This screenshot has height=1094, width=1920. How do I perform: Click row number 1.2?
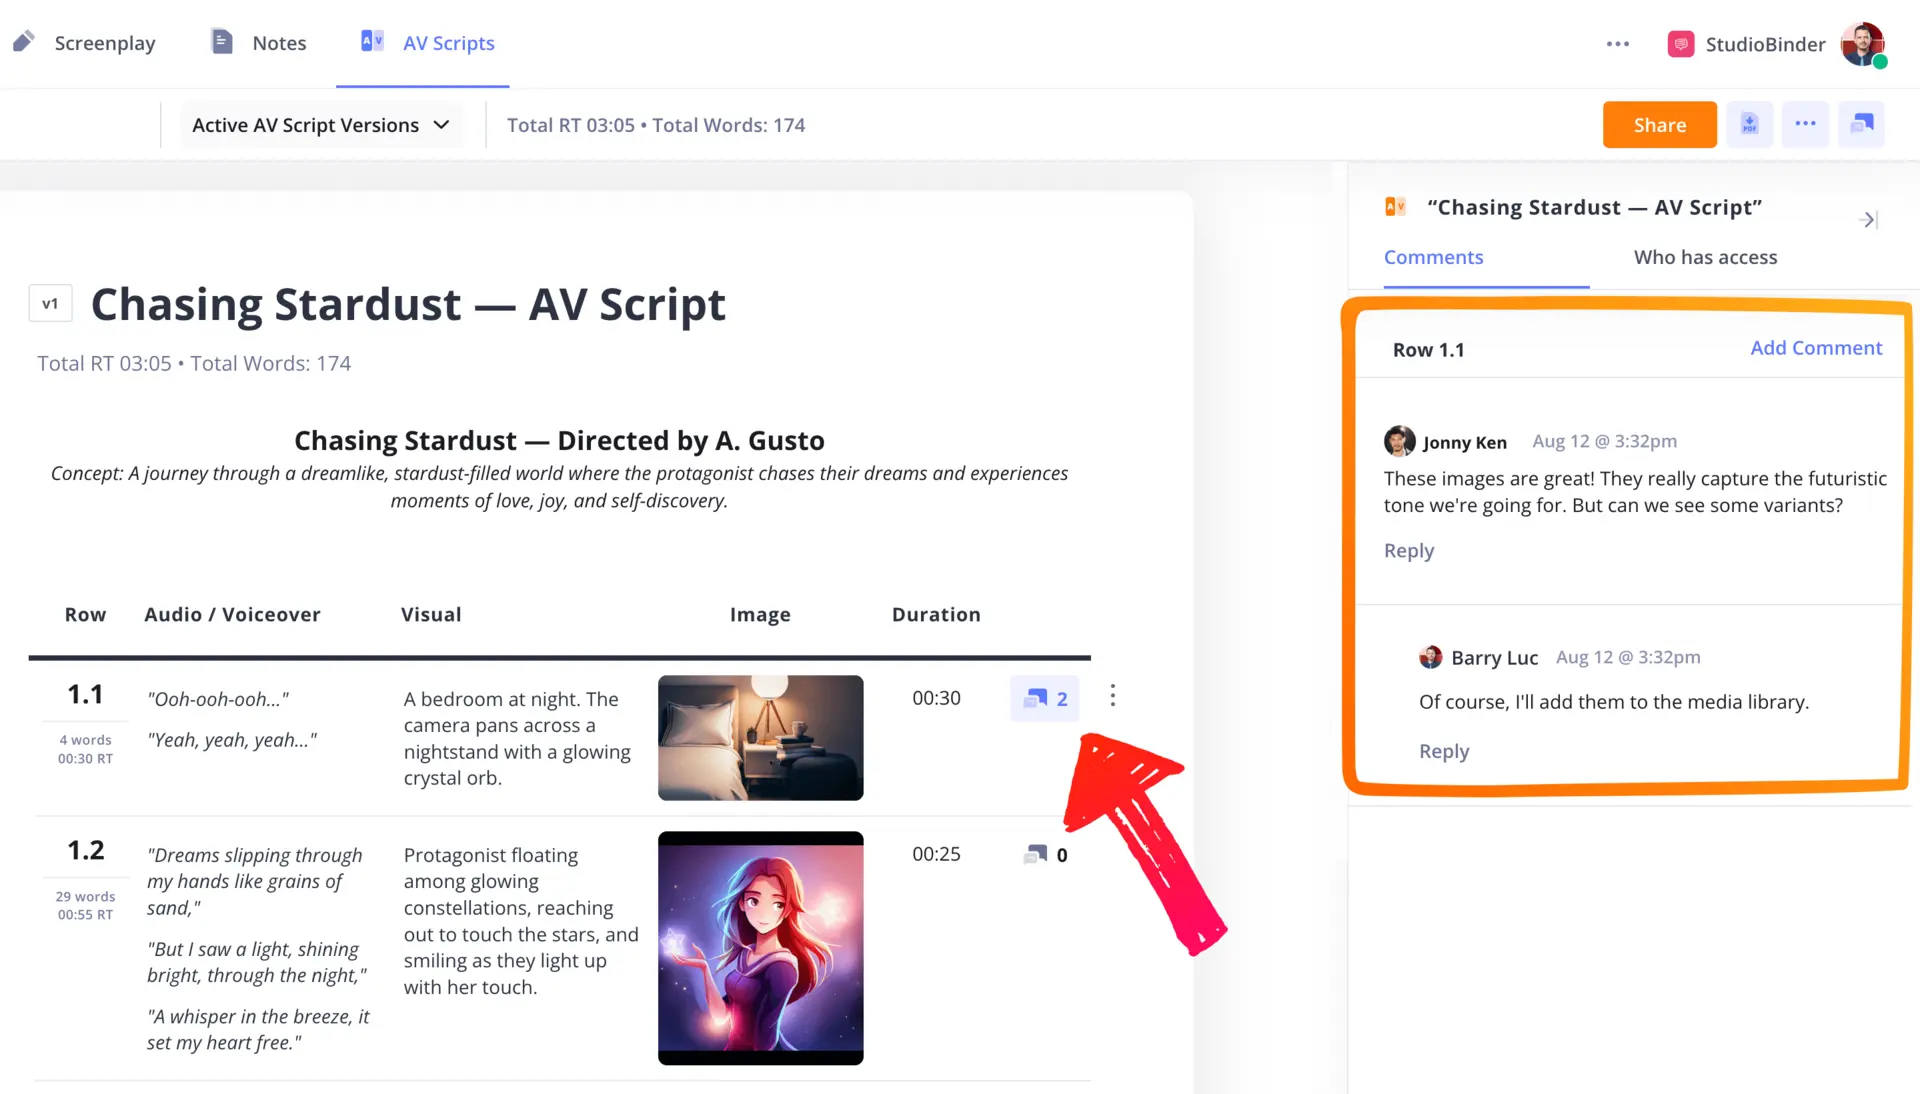tap(85, 850)
